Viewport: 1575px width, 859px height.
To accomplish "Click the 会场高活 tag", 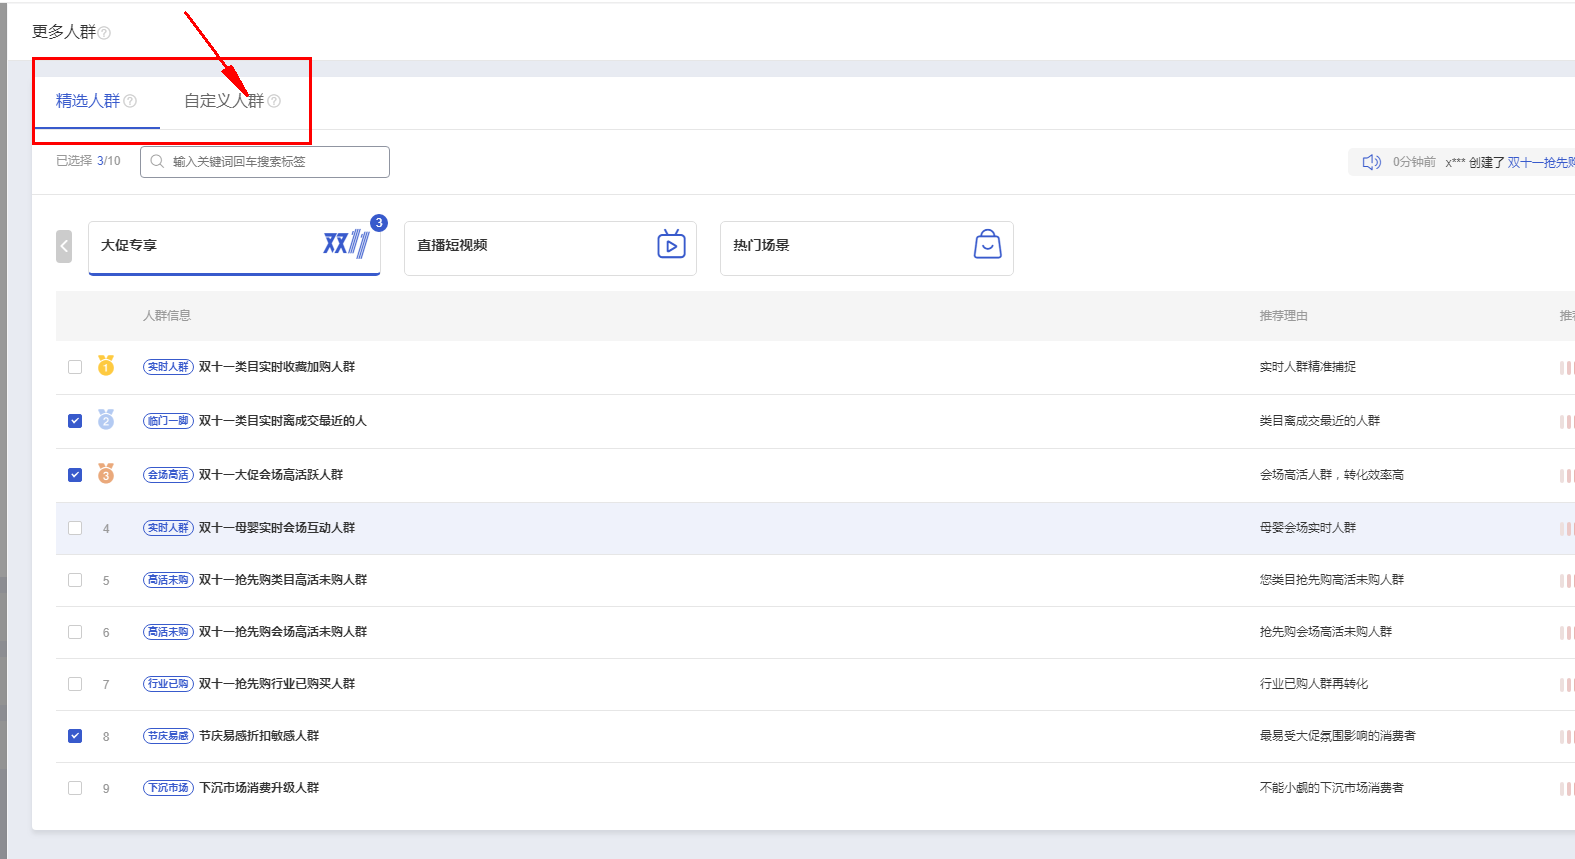I will (x=168, y=475).
